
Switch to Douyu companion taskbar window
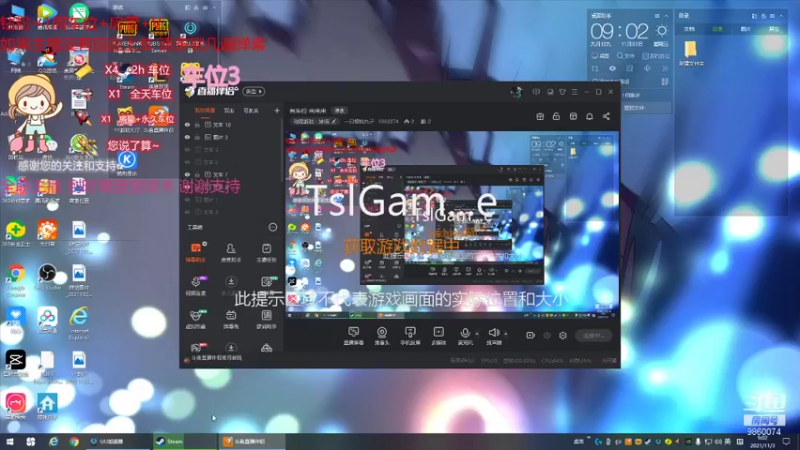[251, 441]
